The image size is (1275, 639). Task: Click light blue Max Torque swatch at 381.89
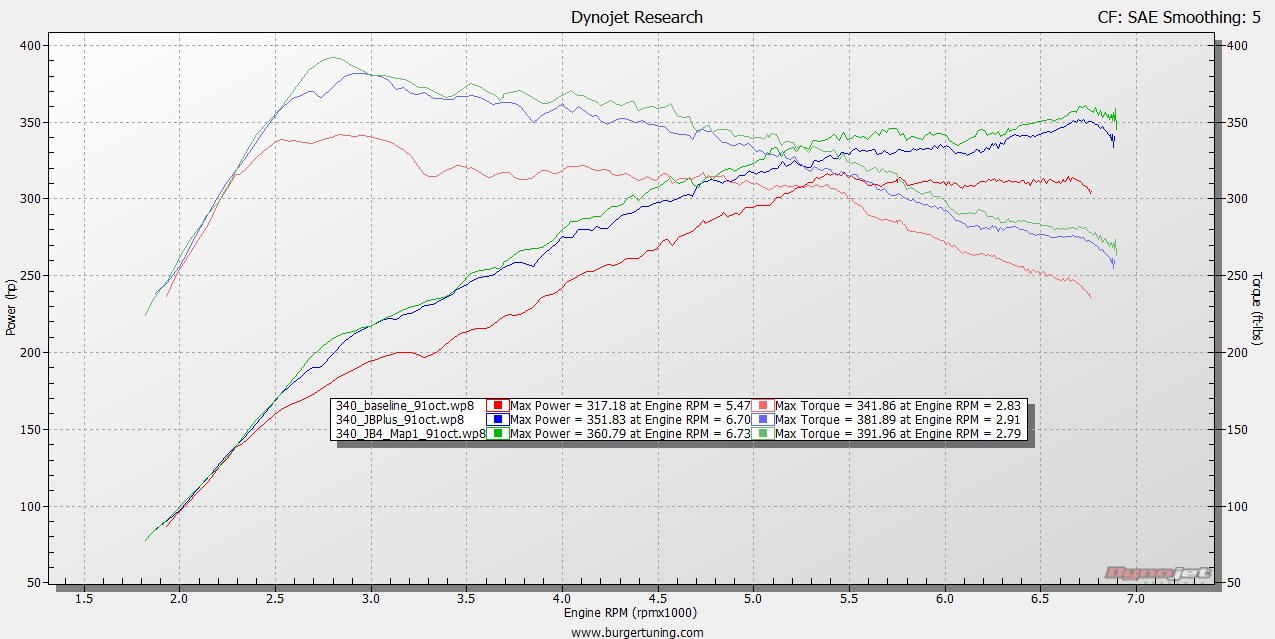pos(762,420)
